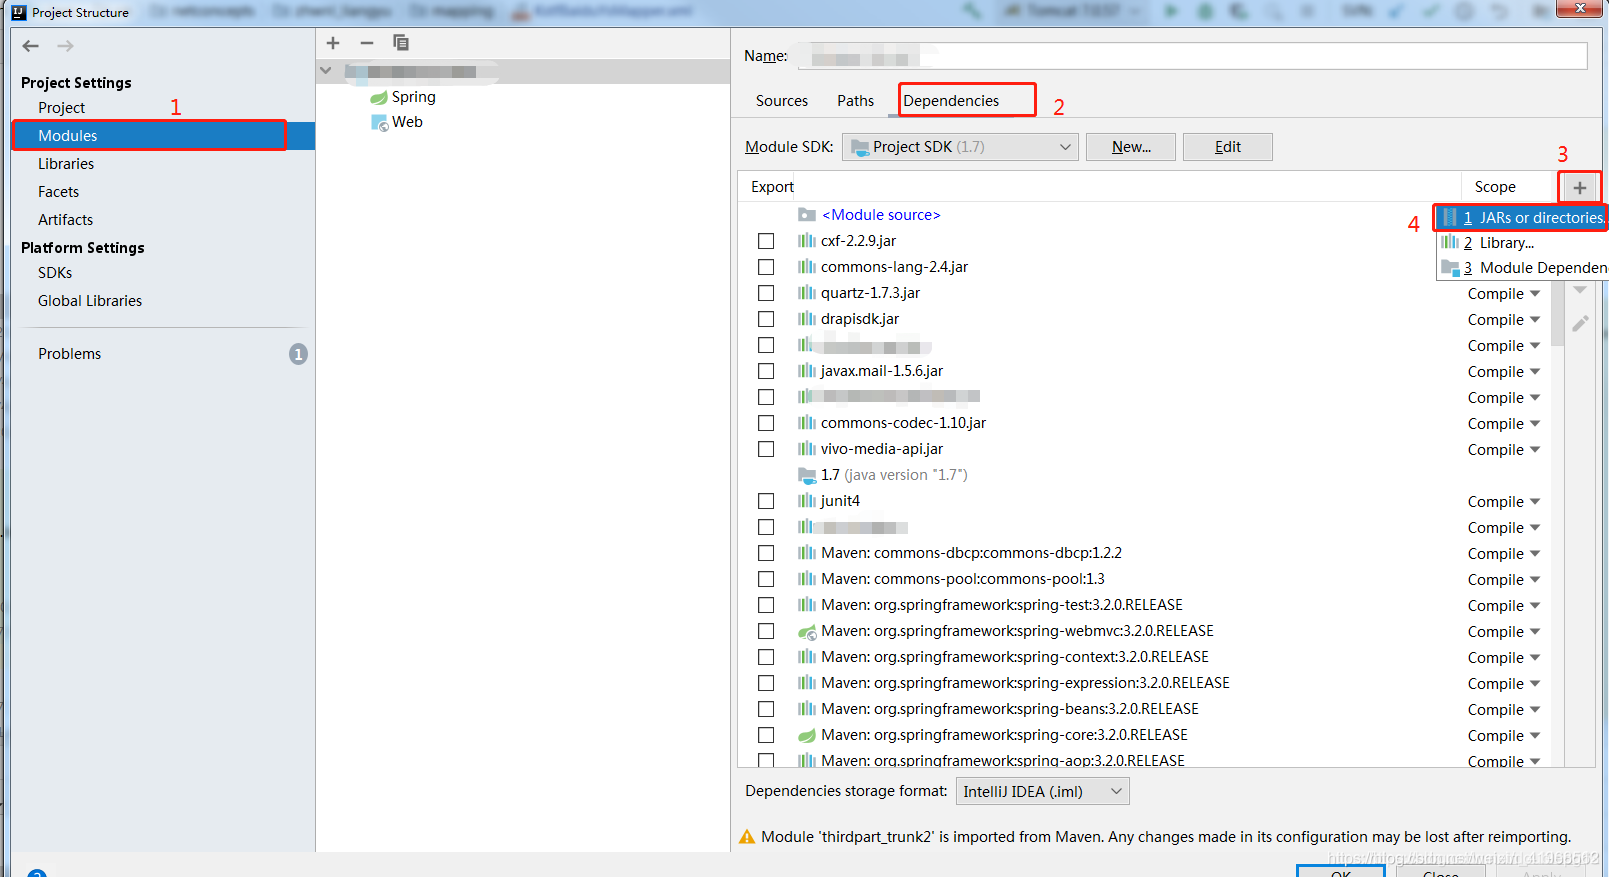Open Compile scope dropdown for drapisdk.jar
This screenshot has width=1609, height=877.
click(x=1504, y=320)
